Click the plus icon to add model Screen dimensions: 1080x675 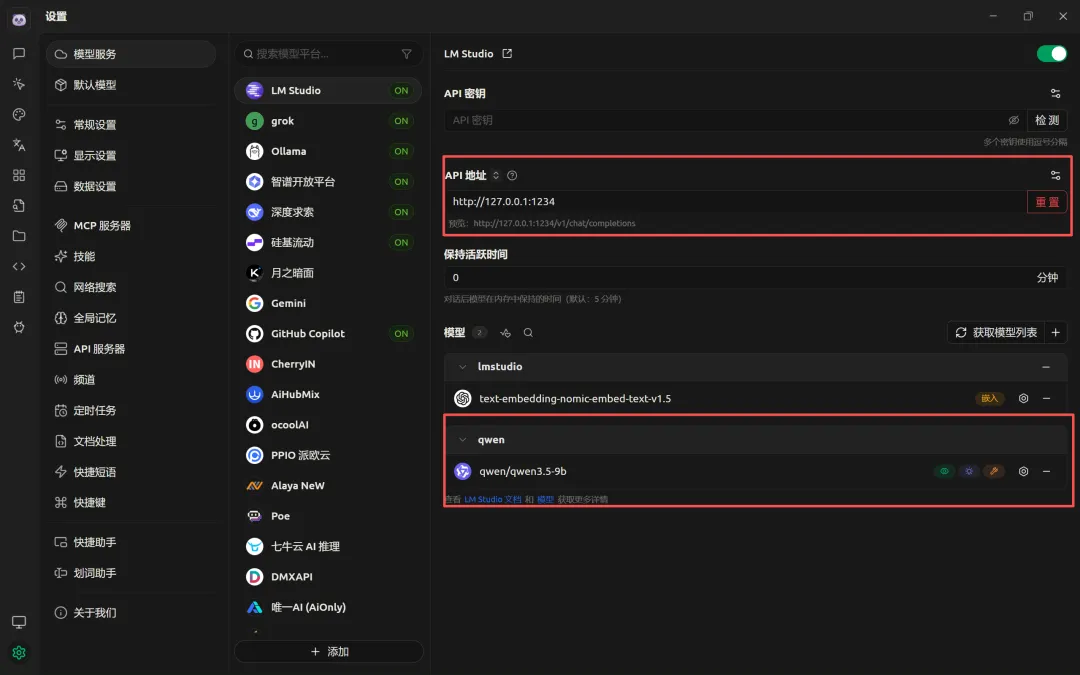[1055, 333]
